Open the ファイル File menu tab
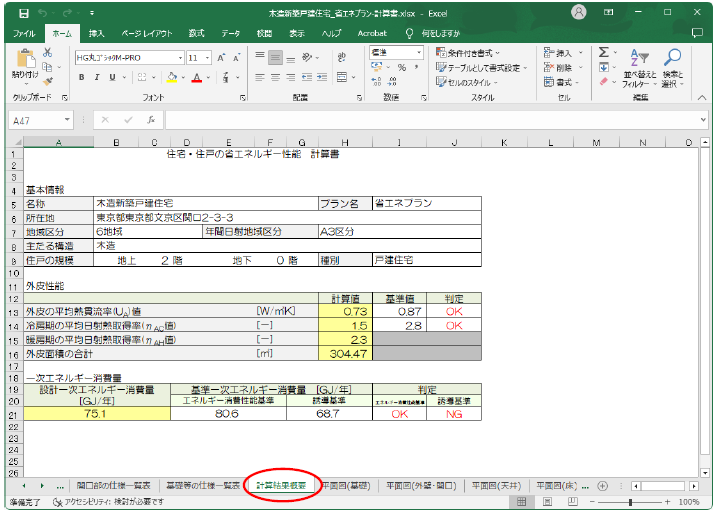 [24, 33]
